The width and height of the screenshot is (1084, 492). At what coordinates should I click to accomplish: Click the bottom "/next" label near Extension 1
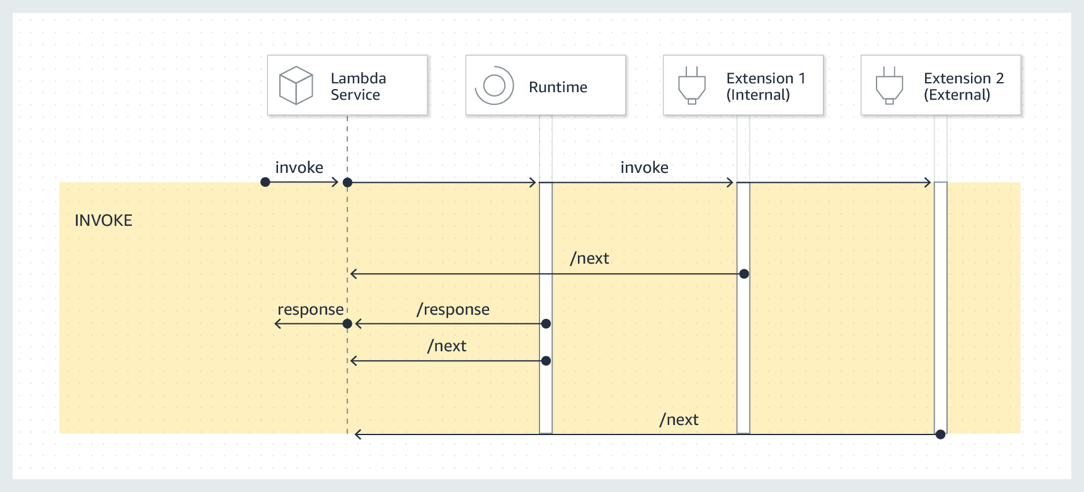tap(679, 419)
